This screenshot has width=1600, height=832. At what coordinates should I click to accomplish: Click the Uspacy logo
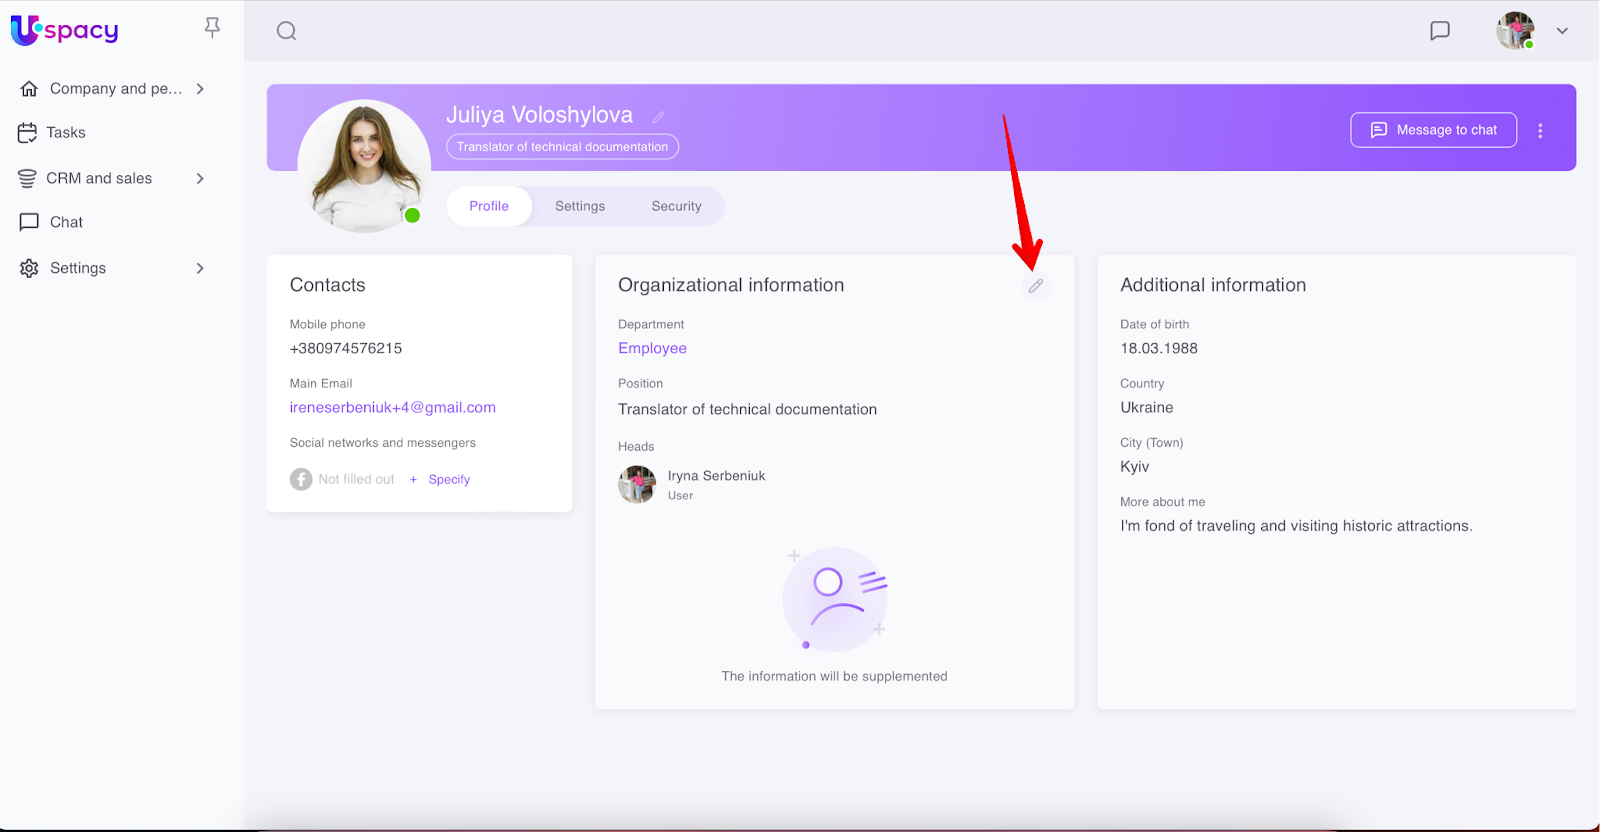[x=64, y=30]
